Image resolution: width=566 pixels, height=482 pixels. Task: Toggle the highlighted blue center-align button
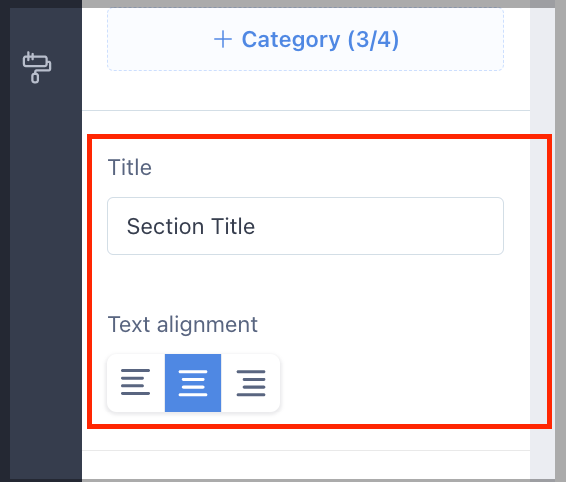193,382
